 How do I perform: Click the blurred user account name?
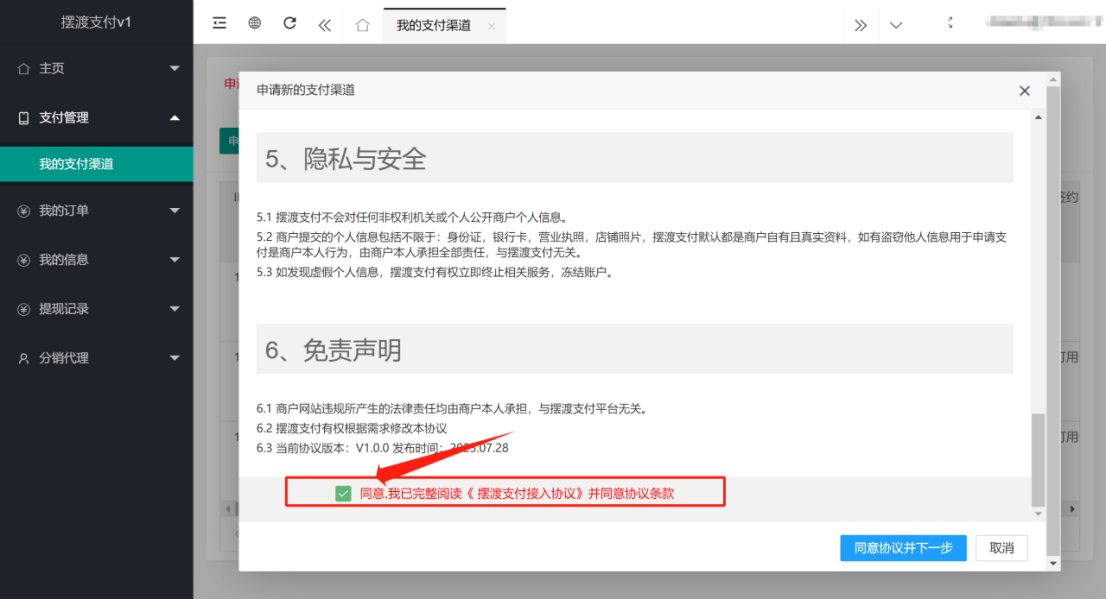click(x=1044, y=22)
